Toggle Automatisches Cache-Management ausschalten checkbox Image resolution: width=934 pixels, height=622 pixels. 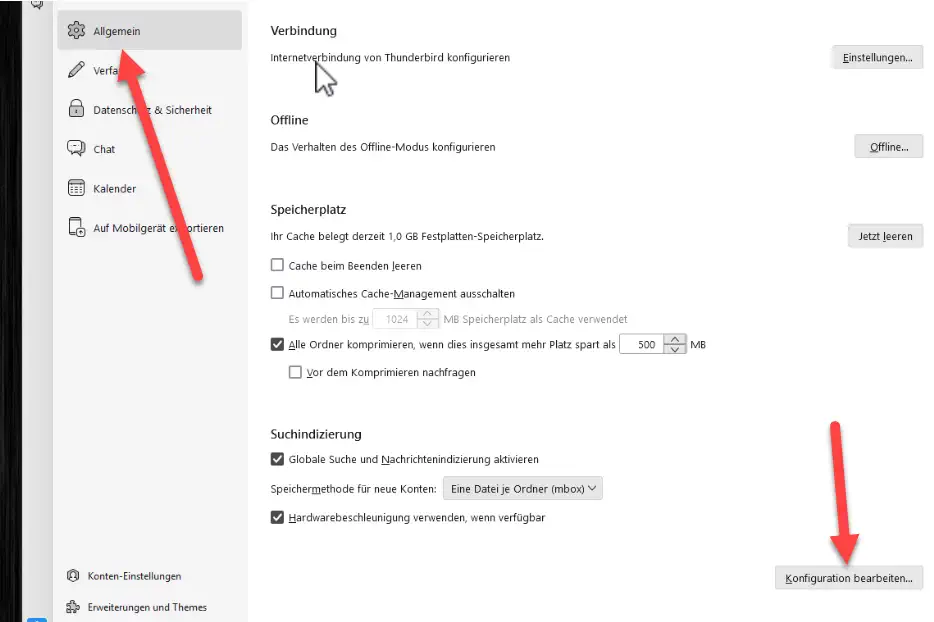pos(277,293)
